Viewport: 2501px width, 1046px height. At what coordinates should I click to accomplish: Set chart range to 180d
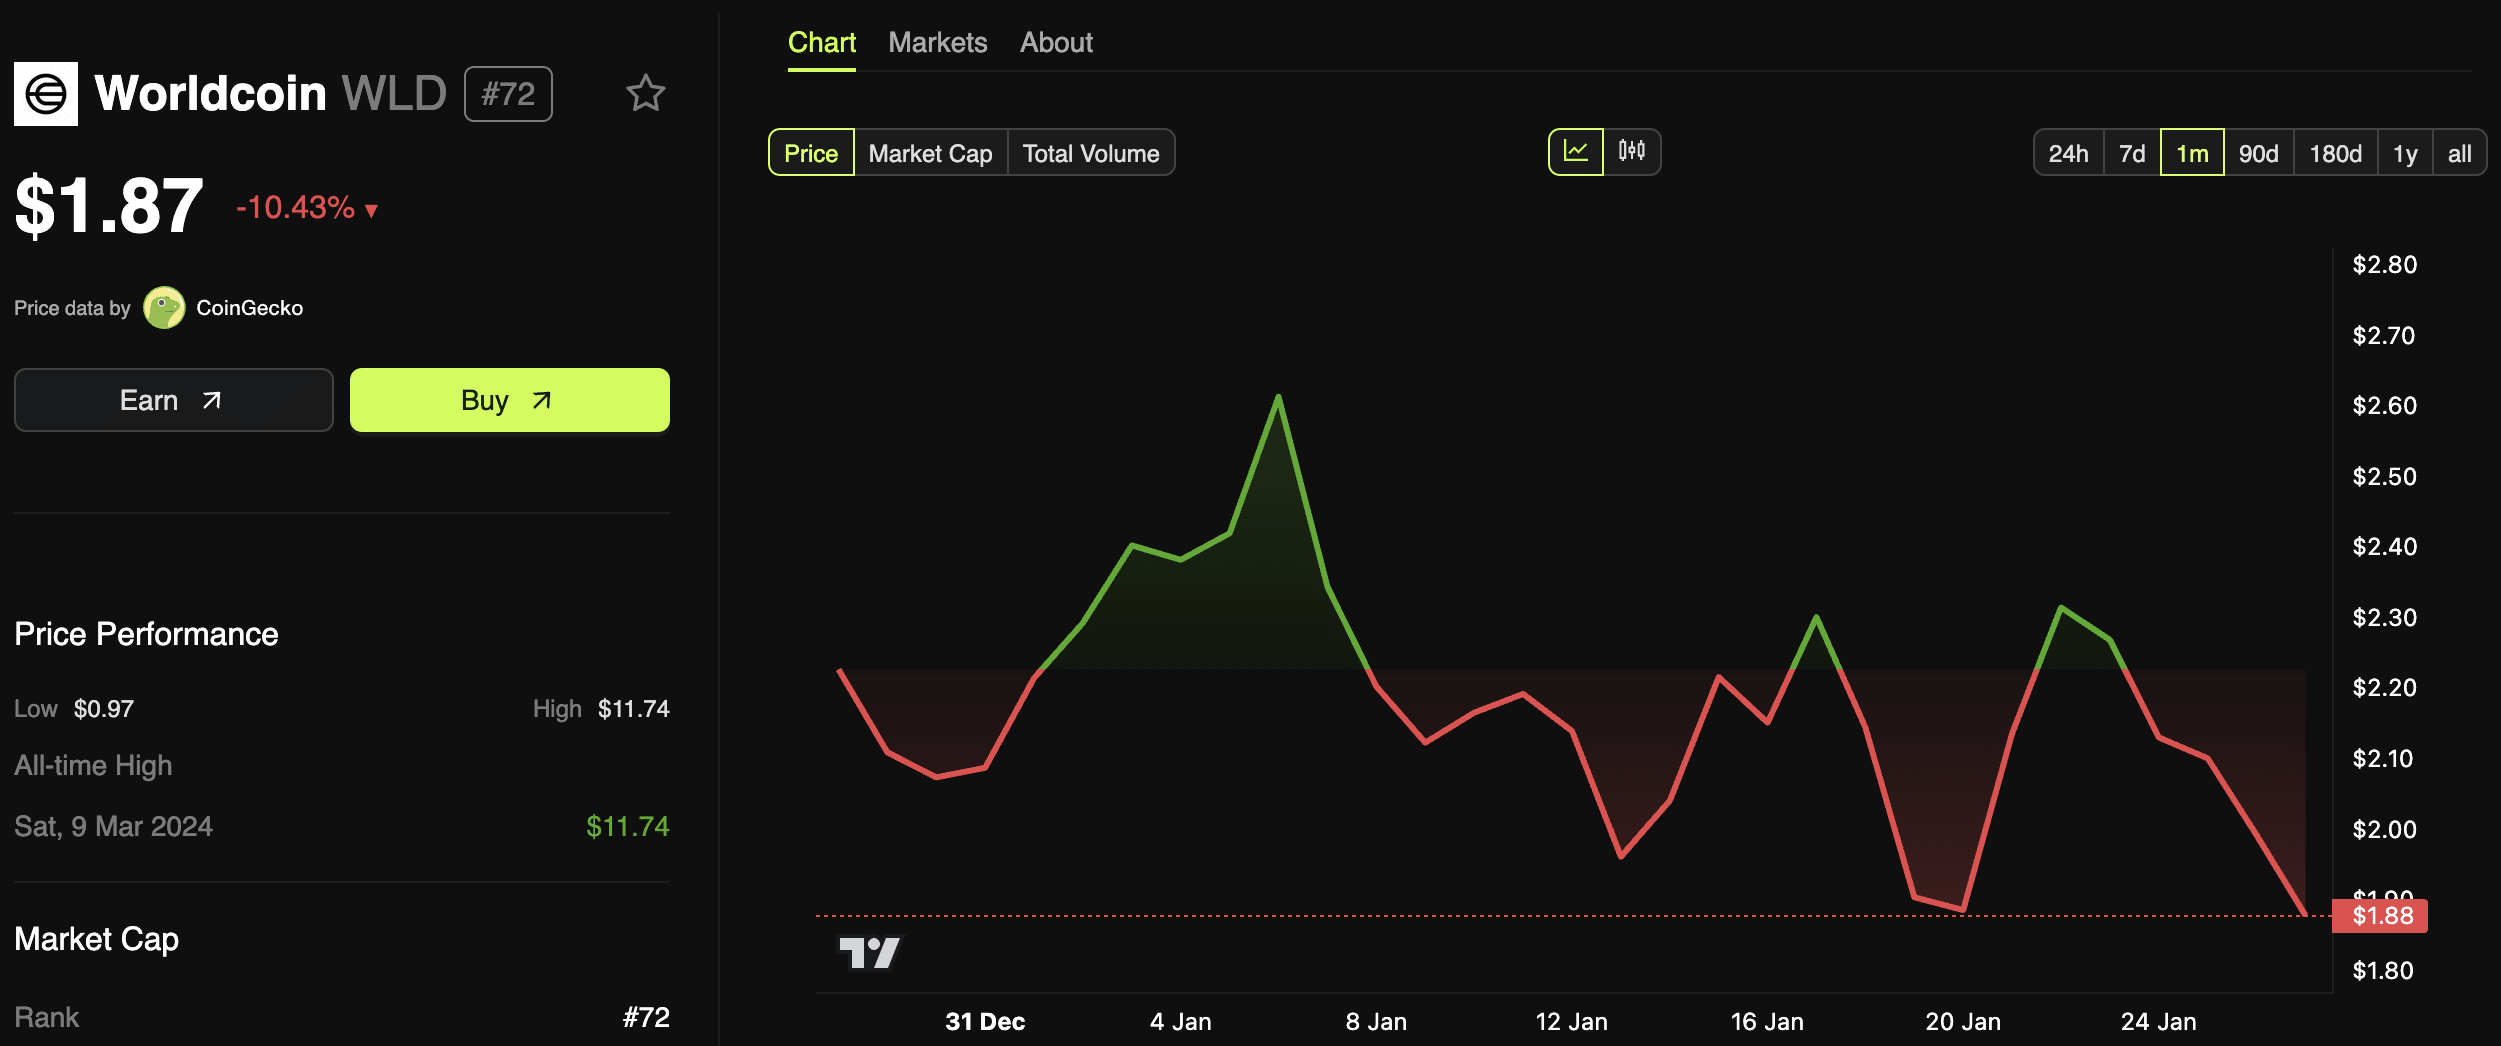(x=2335, y=153)
